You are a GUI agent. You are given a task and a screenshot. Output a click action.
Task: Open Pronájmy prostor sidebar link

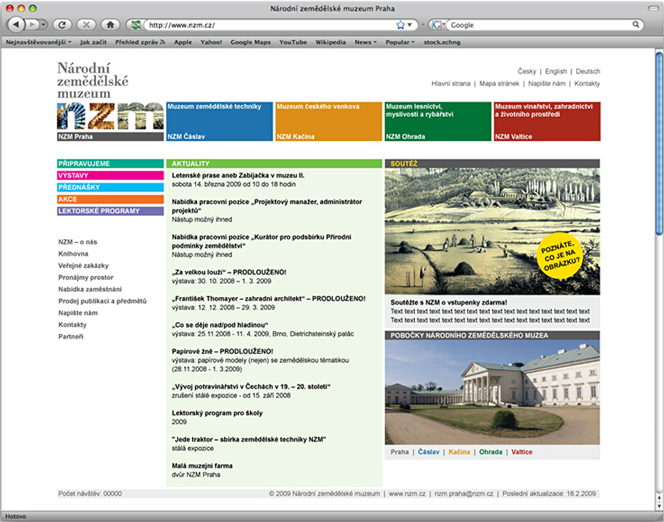pos(86,277)
